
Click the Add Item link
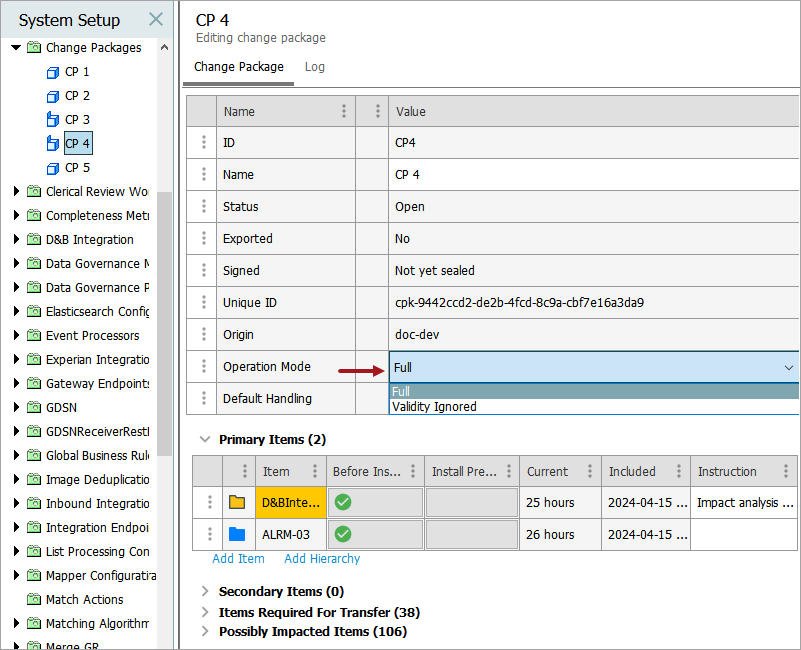pyautogui.click(x=238, y=559)
